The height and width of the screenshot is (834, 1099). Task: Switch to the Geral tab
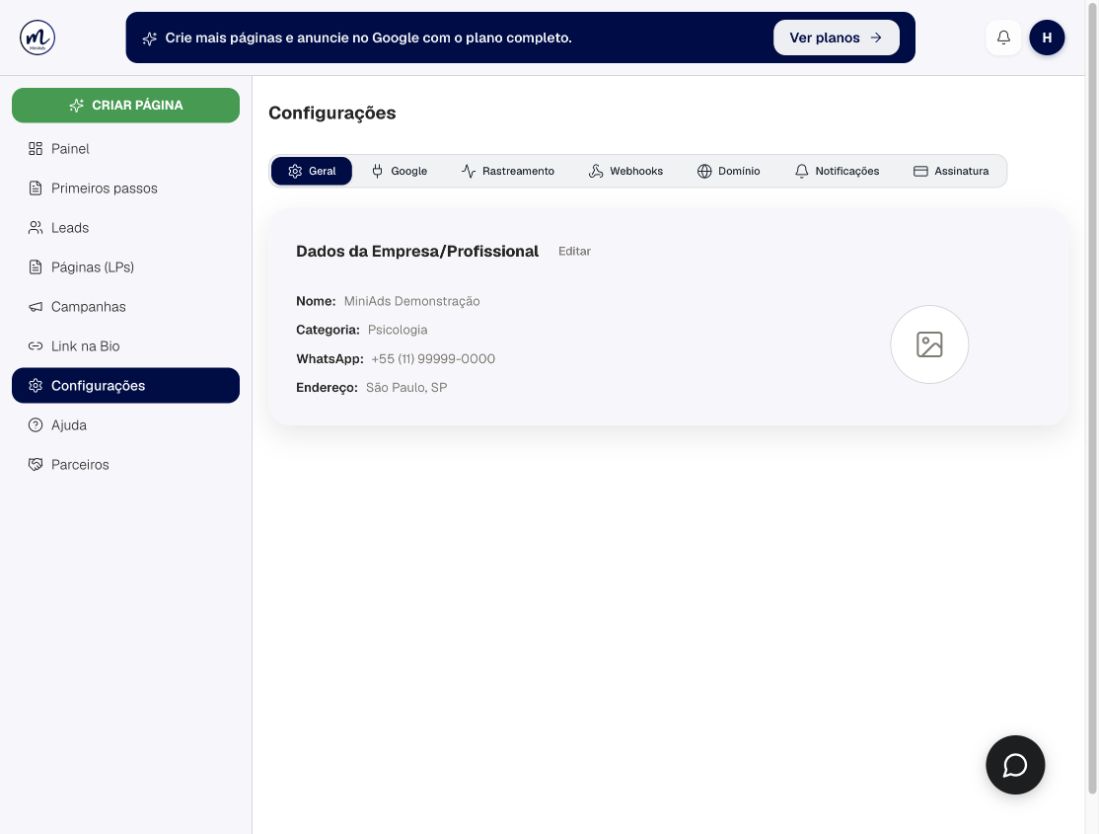point(311,171)
